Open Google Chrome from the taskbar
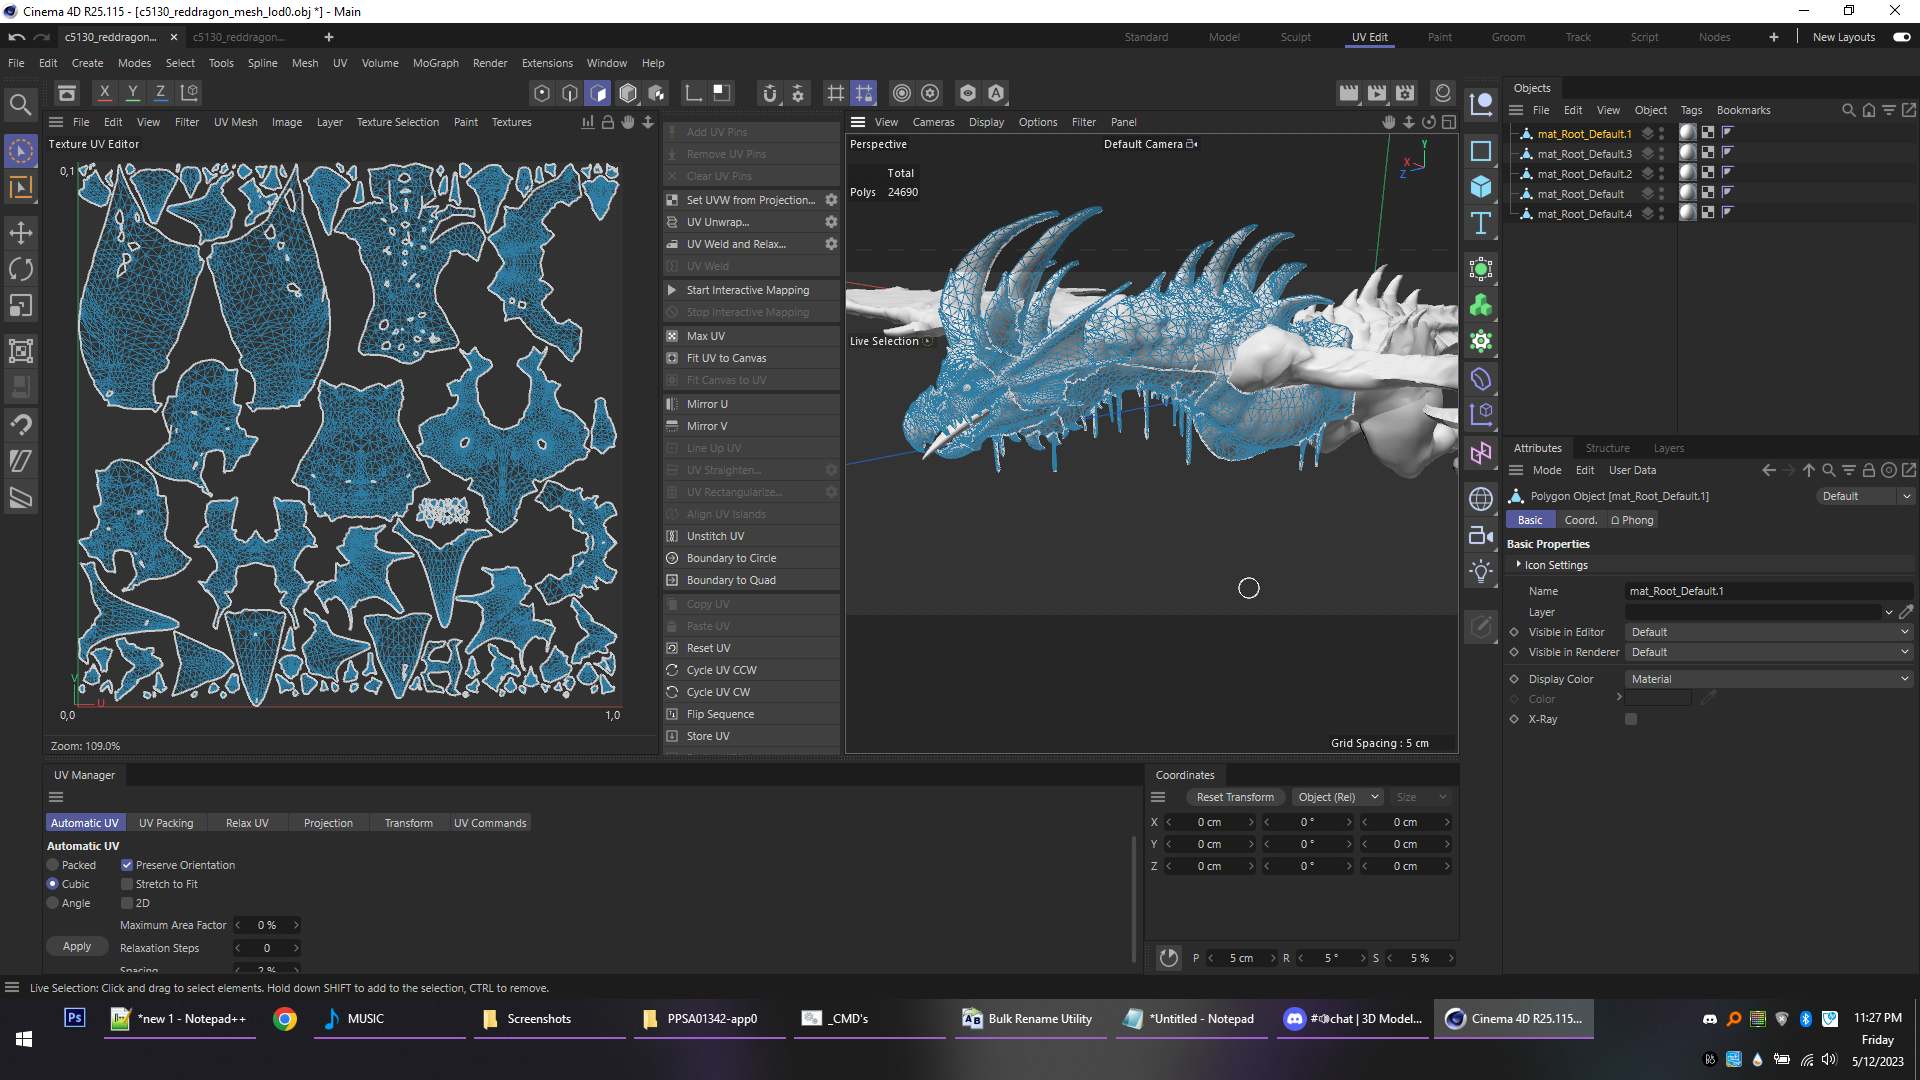 (285, 1019)
